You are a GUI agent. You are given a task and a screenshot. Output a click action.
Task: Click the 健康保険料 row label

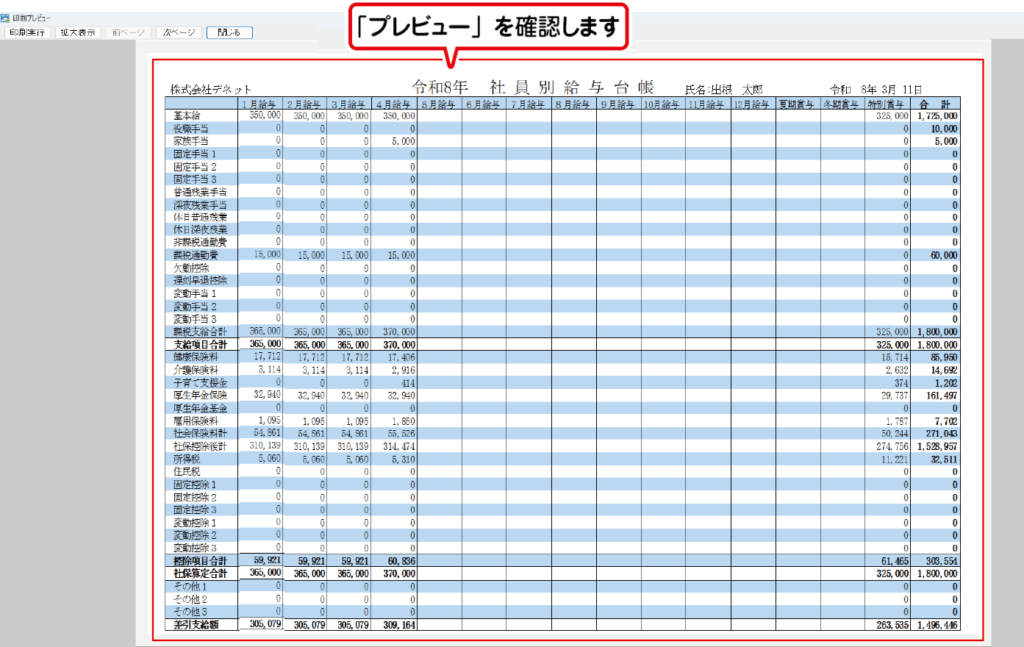tap(195, 357)
